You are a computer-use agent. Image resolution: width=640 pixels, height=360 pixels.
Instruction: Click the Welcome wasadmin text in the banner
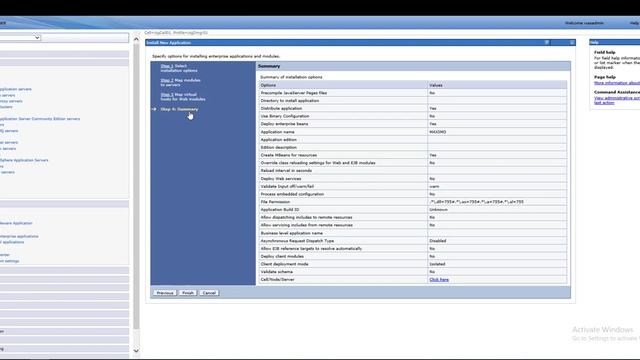point(584,23)
